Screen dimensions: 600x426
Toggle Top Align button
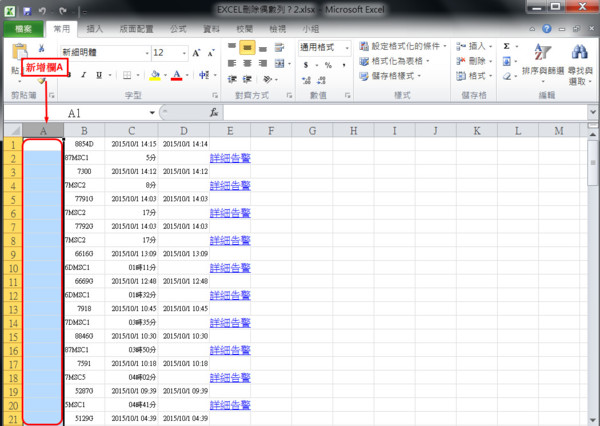coord(232,47)
